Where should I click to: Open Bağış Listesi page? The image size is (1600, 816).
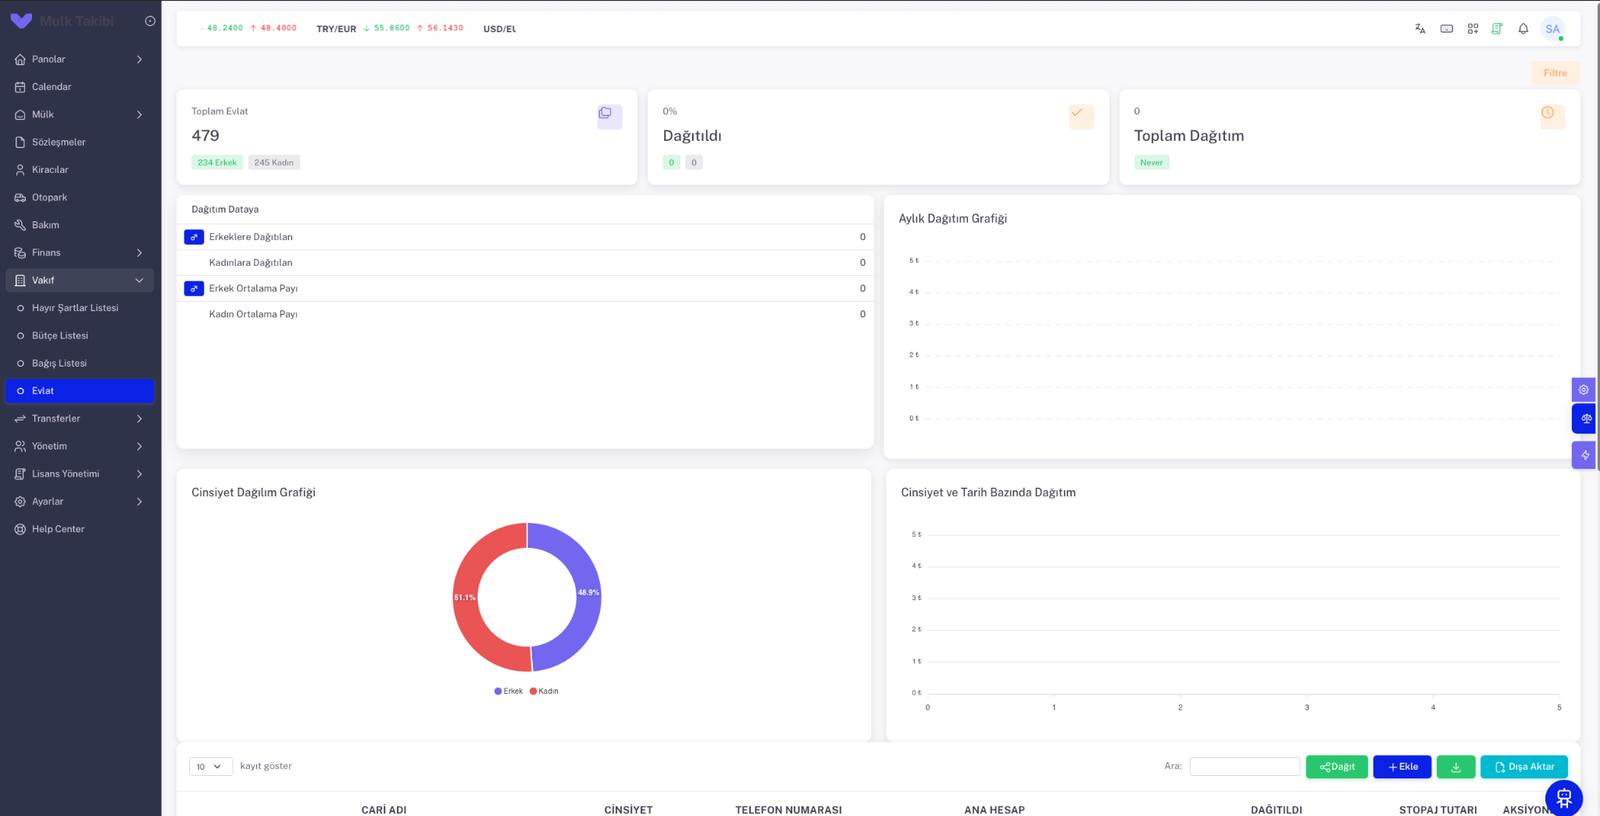pos(80,363)
